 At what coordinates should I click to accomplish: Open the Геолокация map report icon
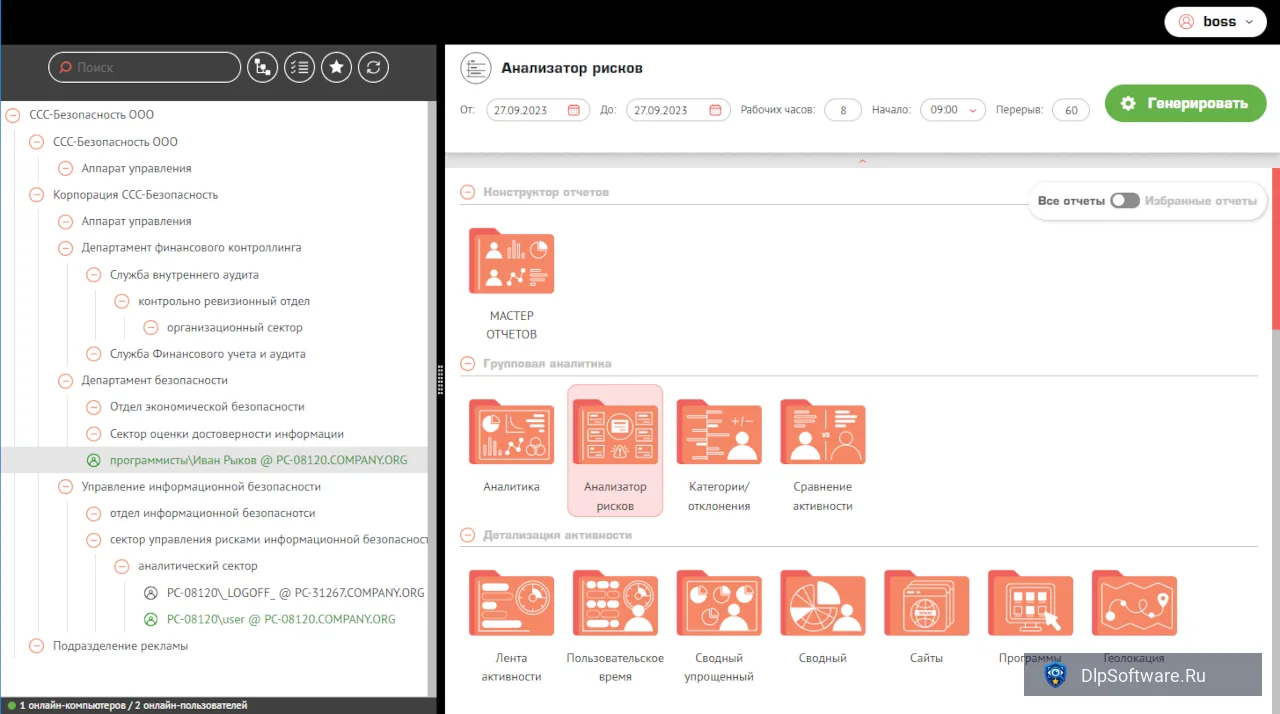pyautogui.click(x=1135, y=603)
